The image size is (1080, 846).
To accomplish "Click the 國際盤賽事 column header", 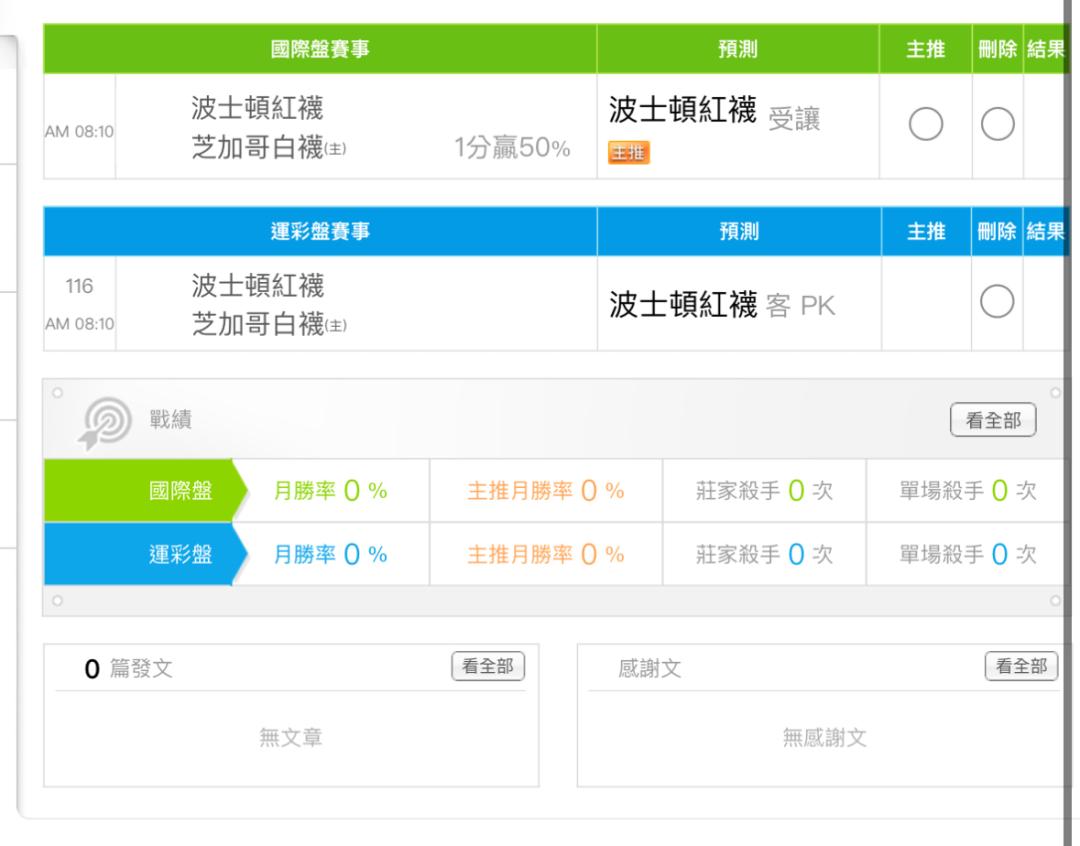I will 320,49.
